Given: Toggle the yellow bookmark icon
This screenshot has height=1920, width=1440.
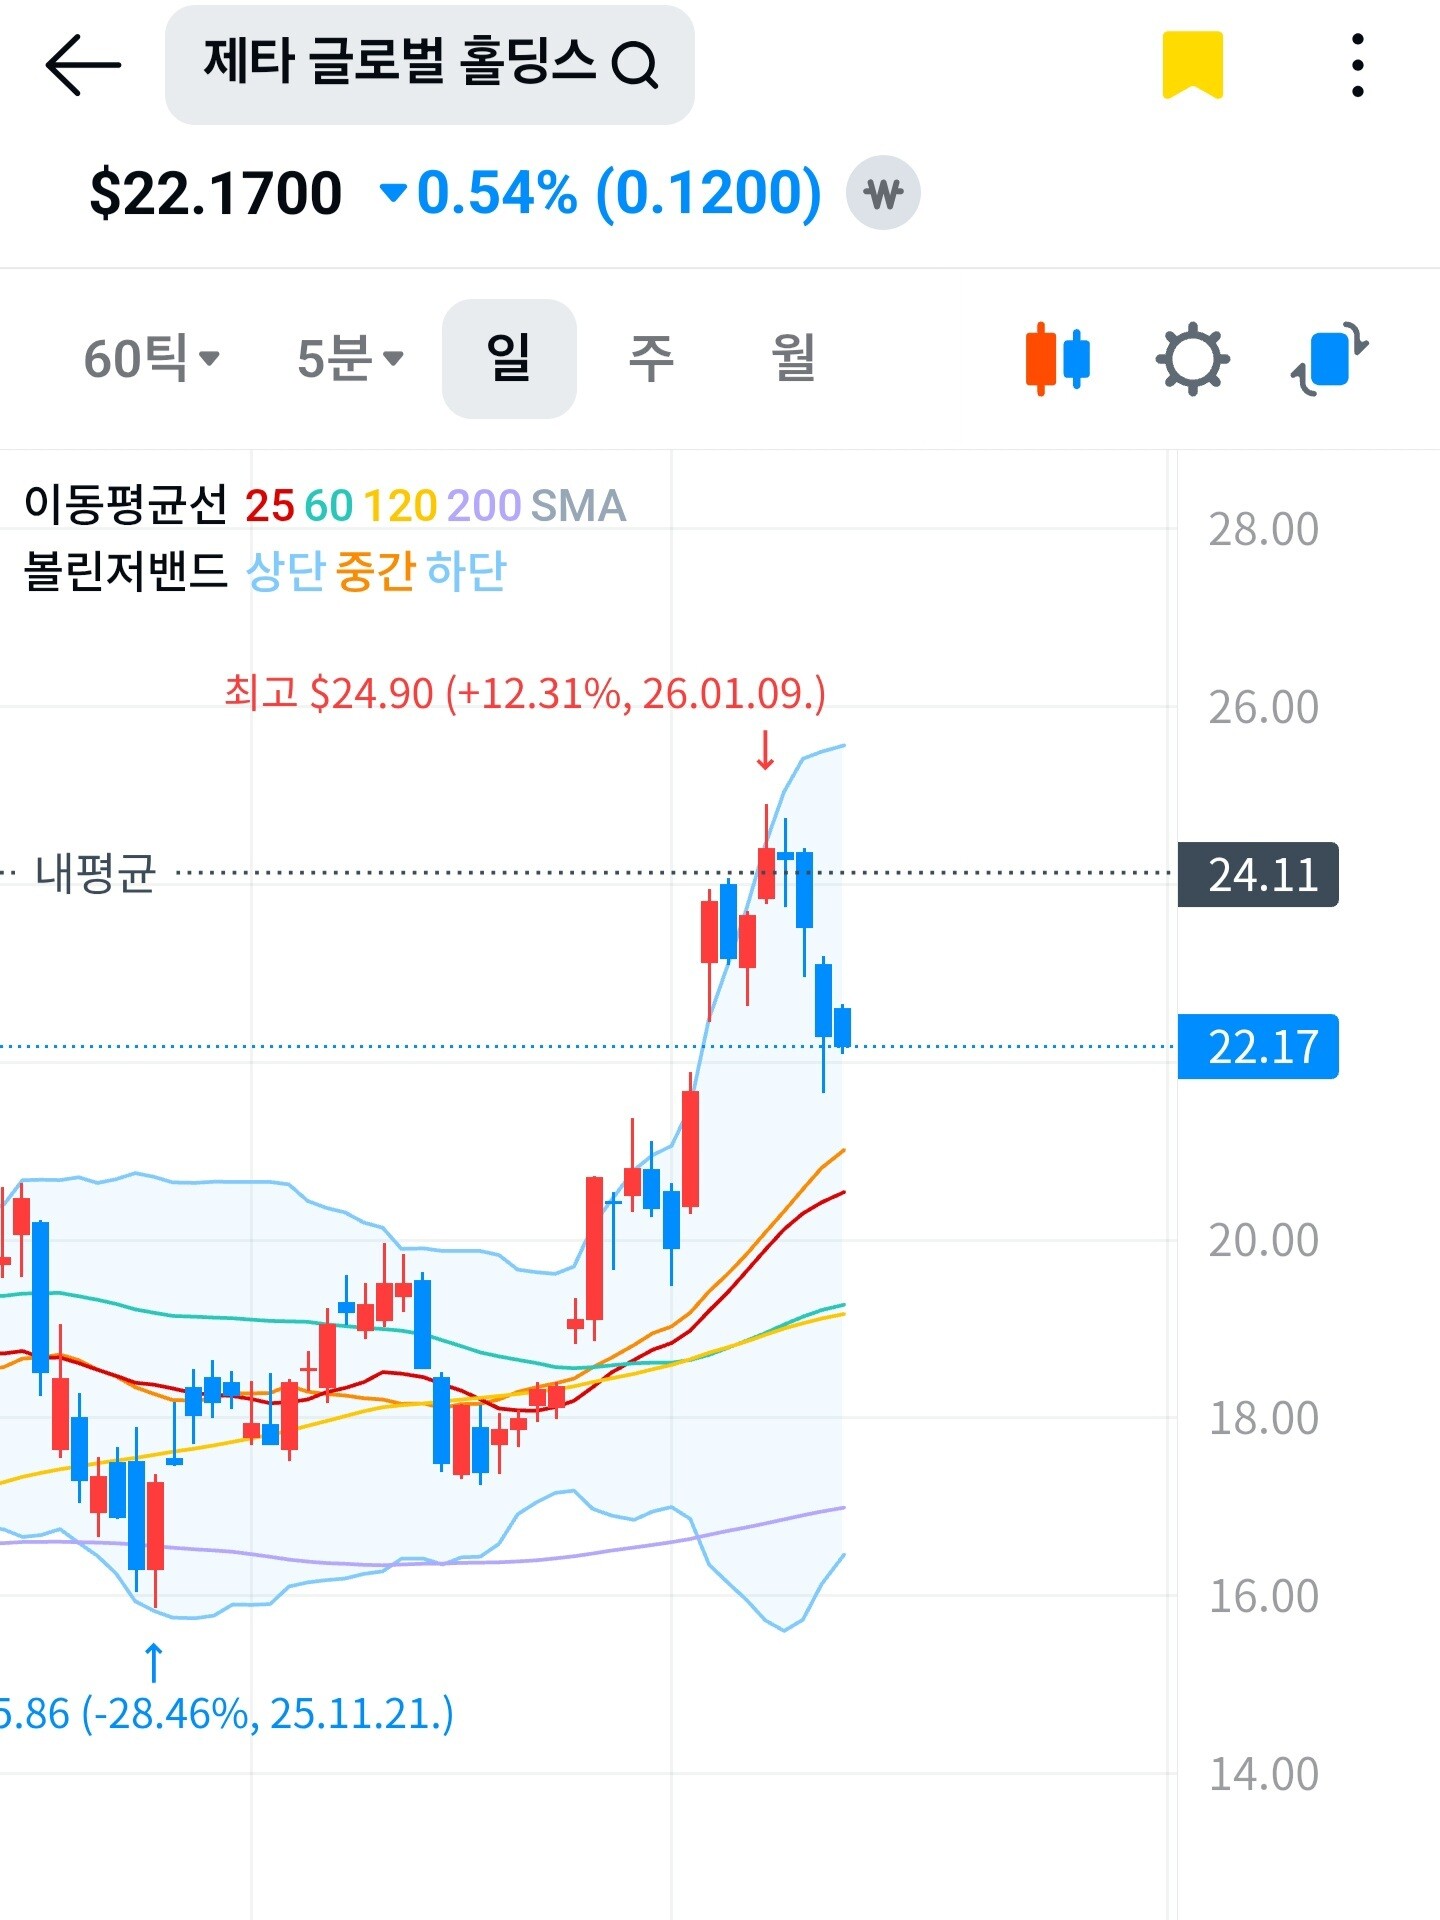Looking at the screenshot, I should click(1192, 65).
